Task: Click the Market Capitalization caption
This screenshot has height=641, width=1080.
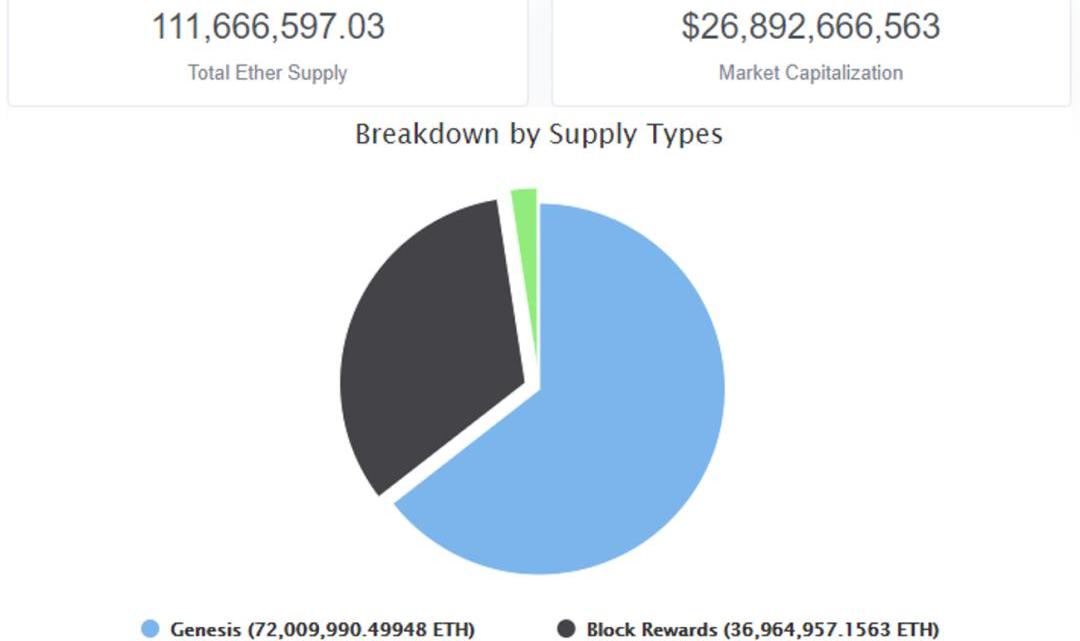Action: tap(811, 72)
